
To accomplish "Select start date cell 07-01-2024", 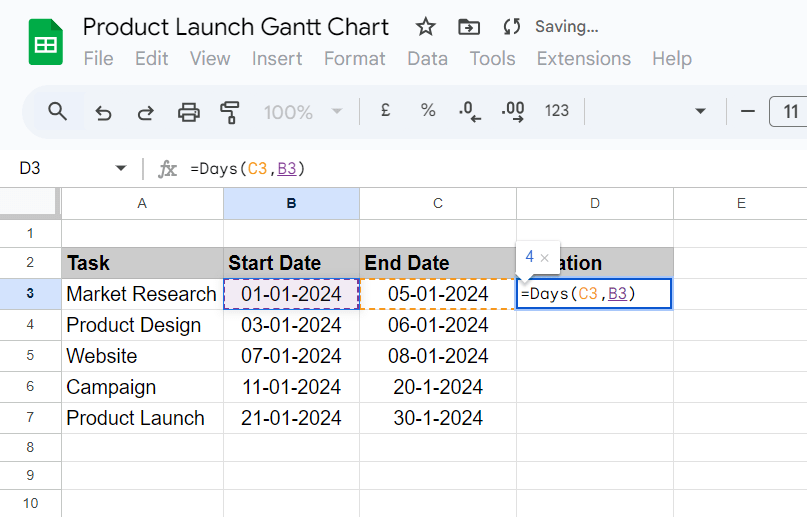I will [291, 355].
